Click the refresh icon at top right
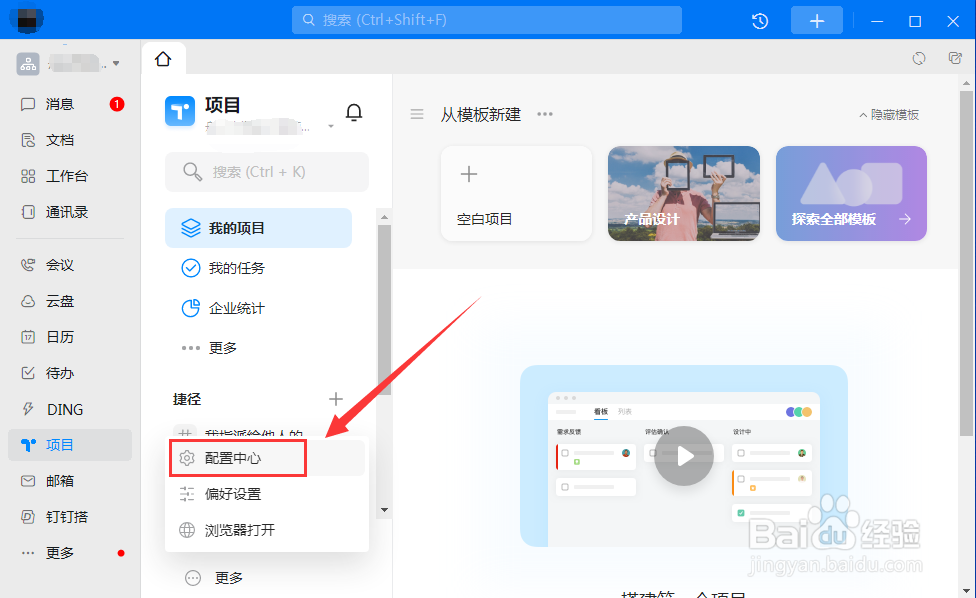Viewport: 976px width, 598px height. pyautogui.click(x=919, y=58)
